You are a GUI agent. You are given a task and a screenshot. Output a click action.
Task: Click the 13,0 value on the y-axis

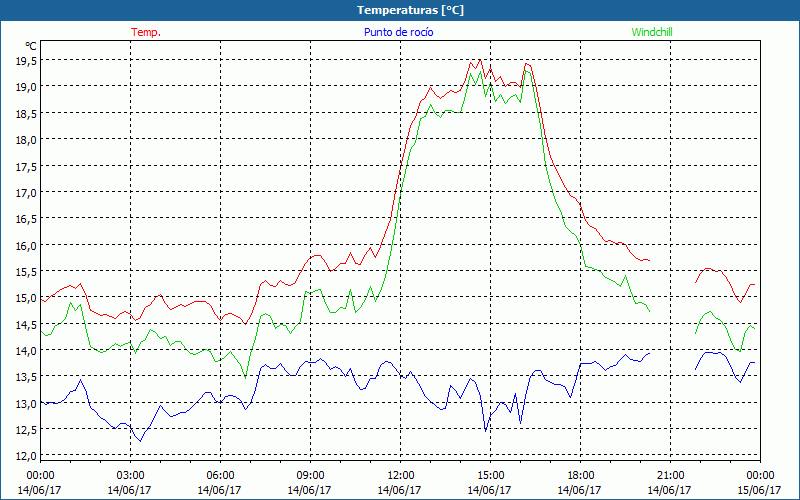tap(27, 404)
